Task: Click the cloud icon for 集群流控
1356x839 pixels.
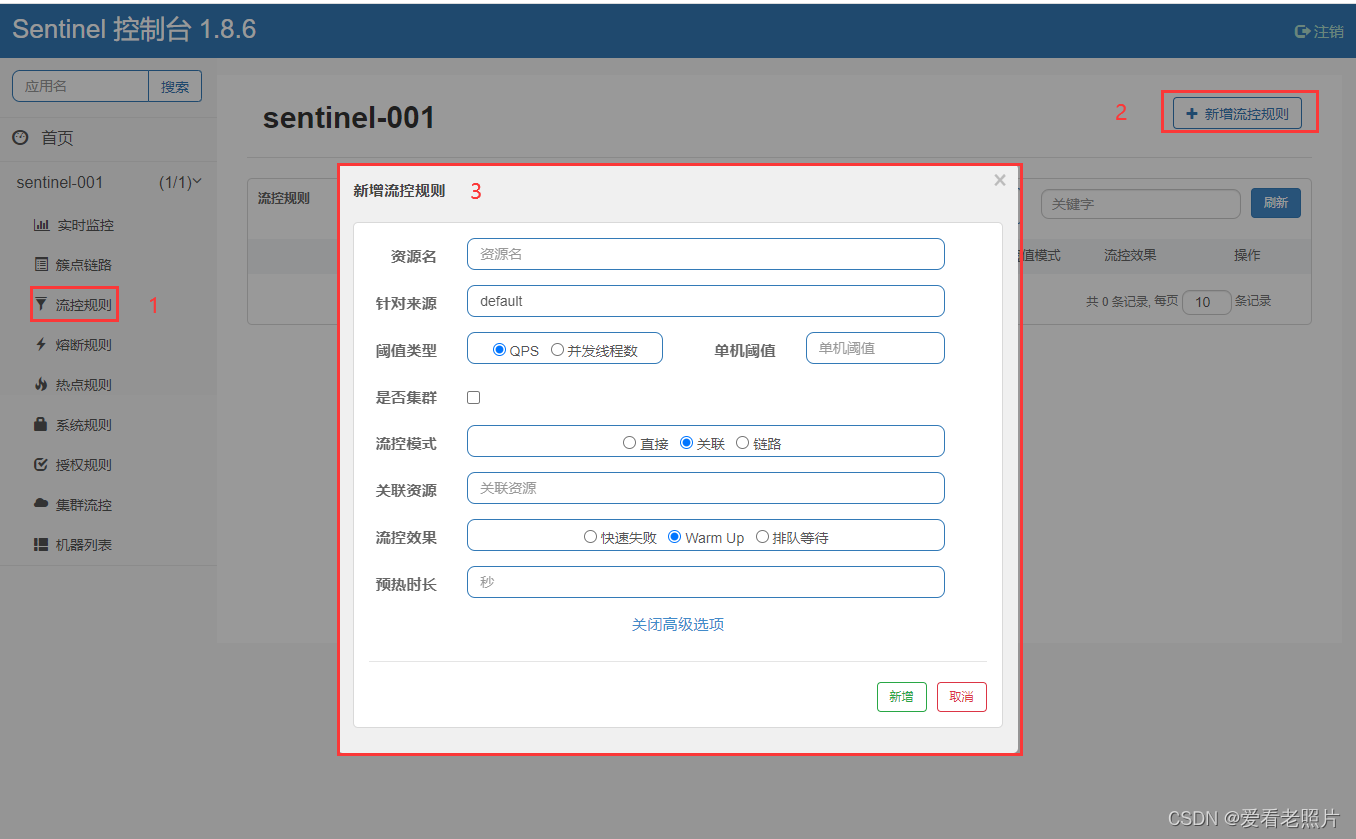Action: coord(41,504)
